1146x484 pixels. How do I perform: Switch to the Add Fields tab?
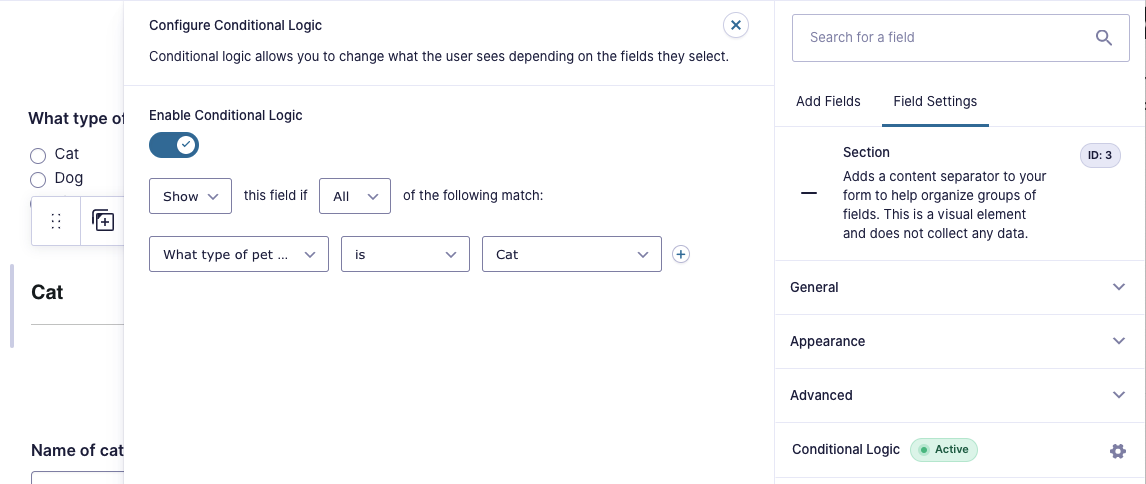828,102
